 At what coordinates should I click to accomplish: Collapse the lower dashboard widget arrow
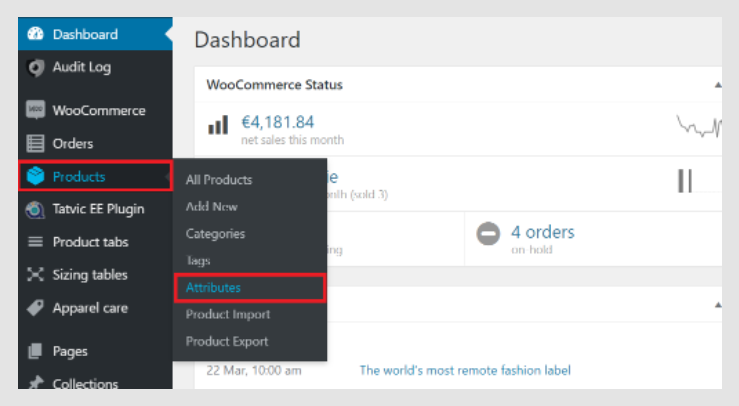pyautogui.click(x=718, y=305)
